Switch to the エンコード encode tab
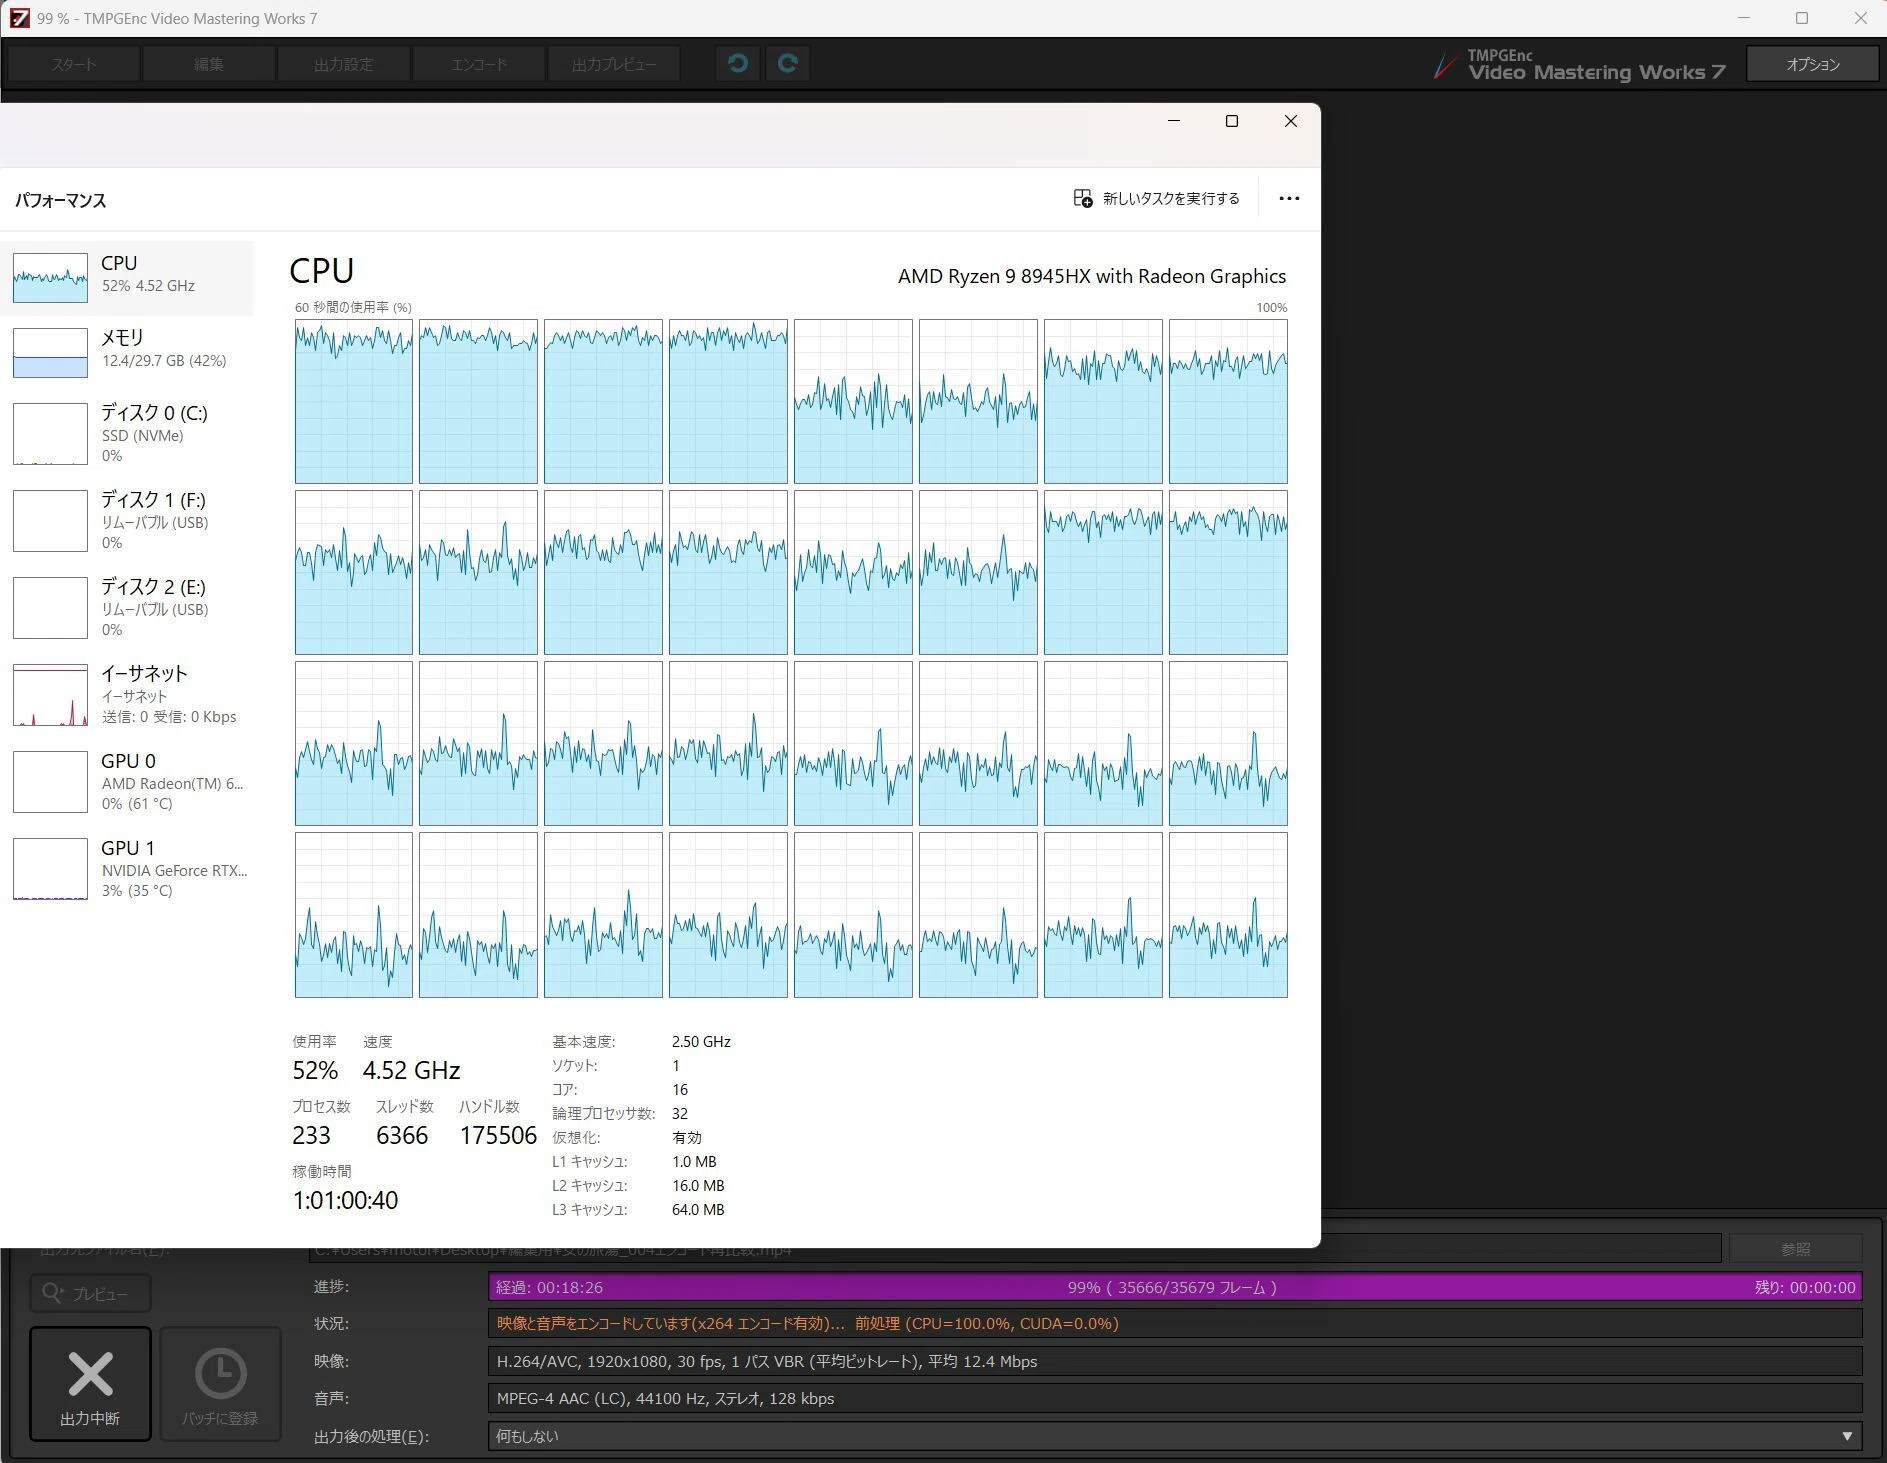The image size is (1887, 1463). click(479, 64)
